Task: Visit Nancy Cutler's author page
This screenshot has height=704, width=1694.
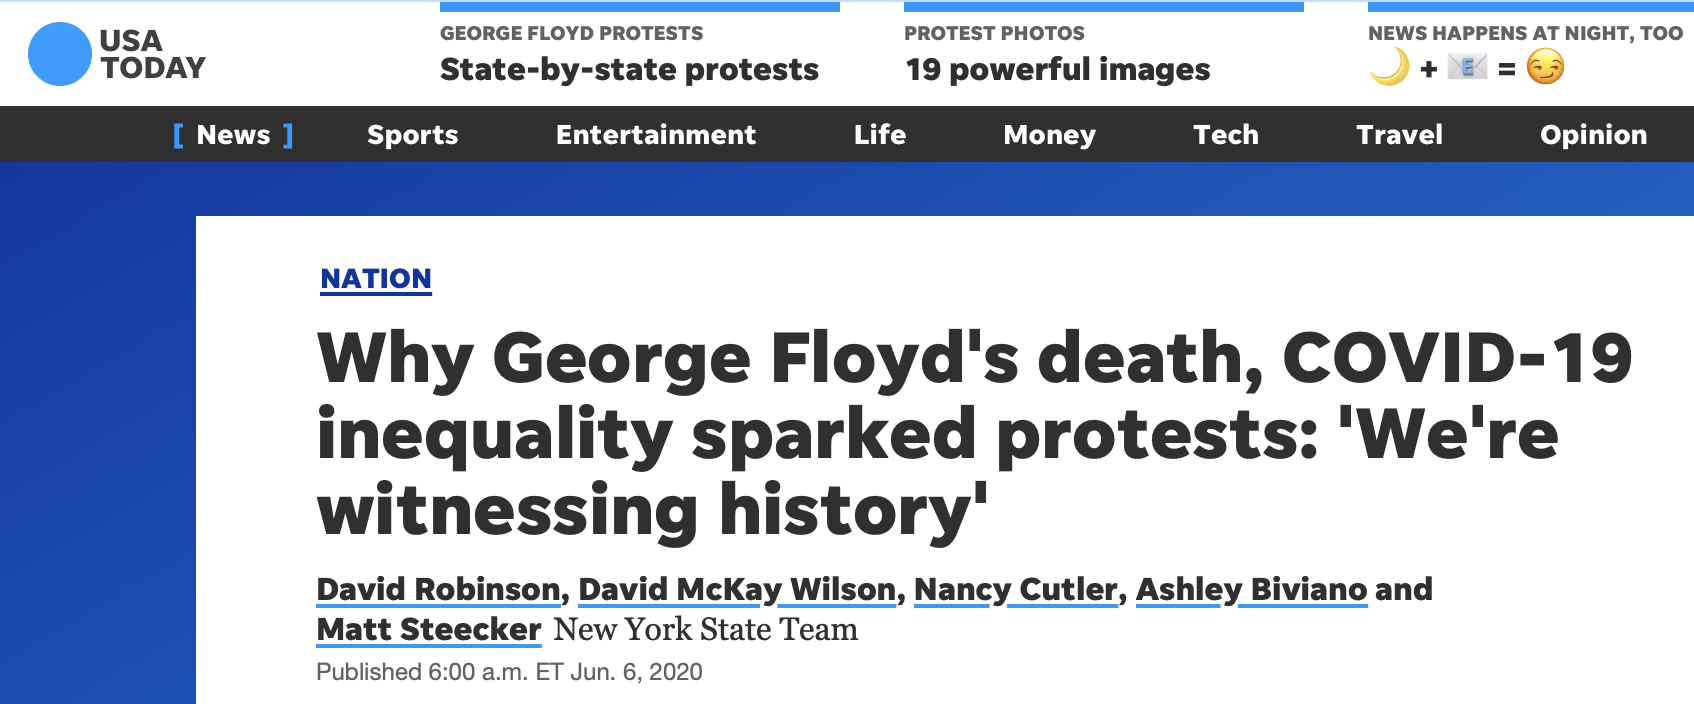Action: [x=1015, y=589]
